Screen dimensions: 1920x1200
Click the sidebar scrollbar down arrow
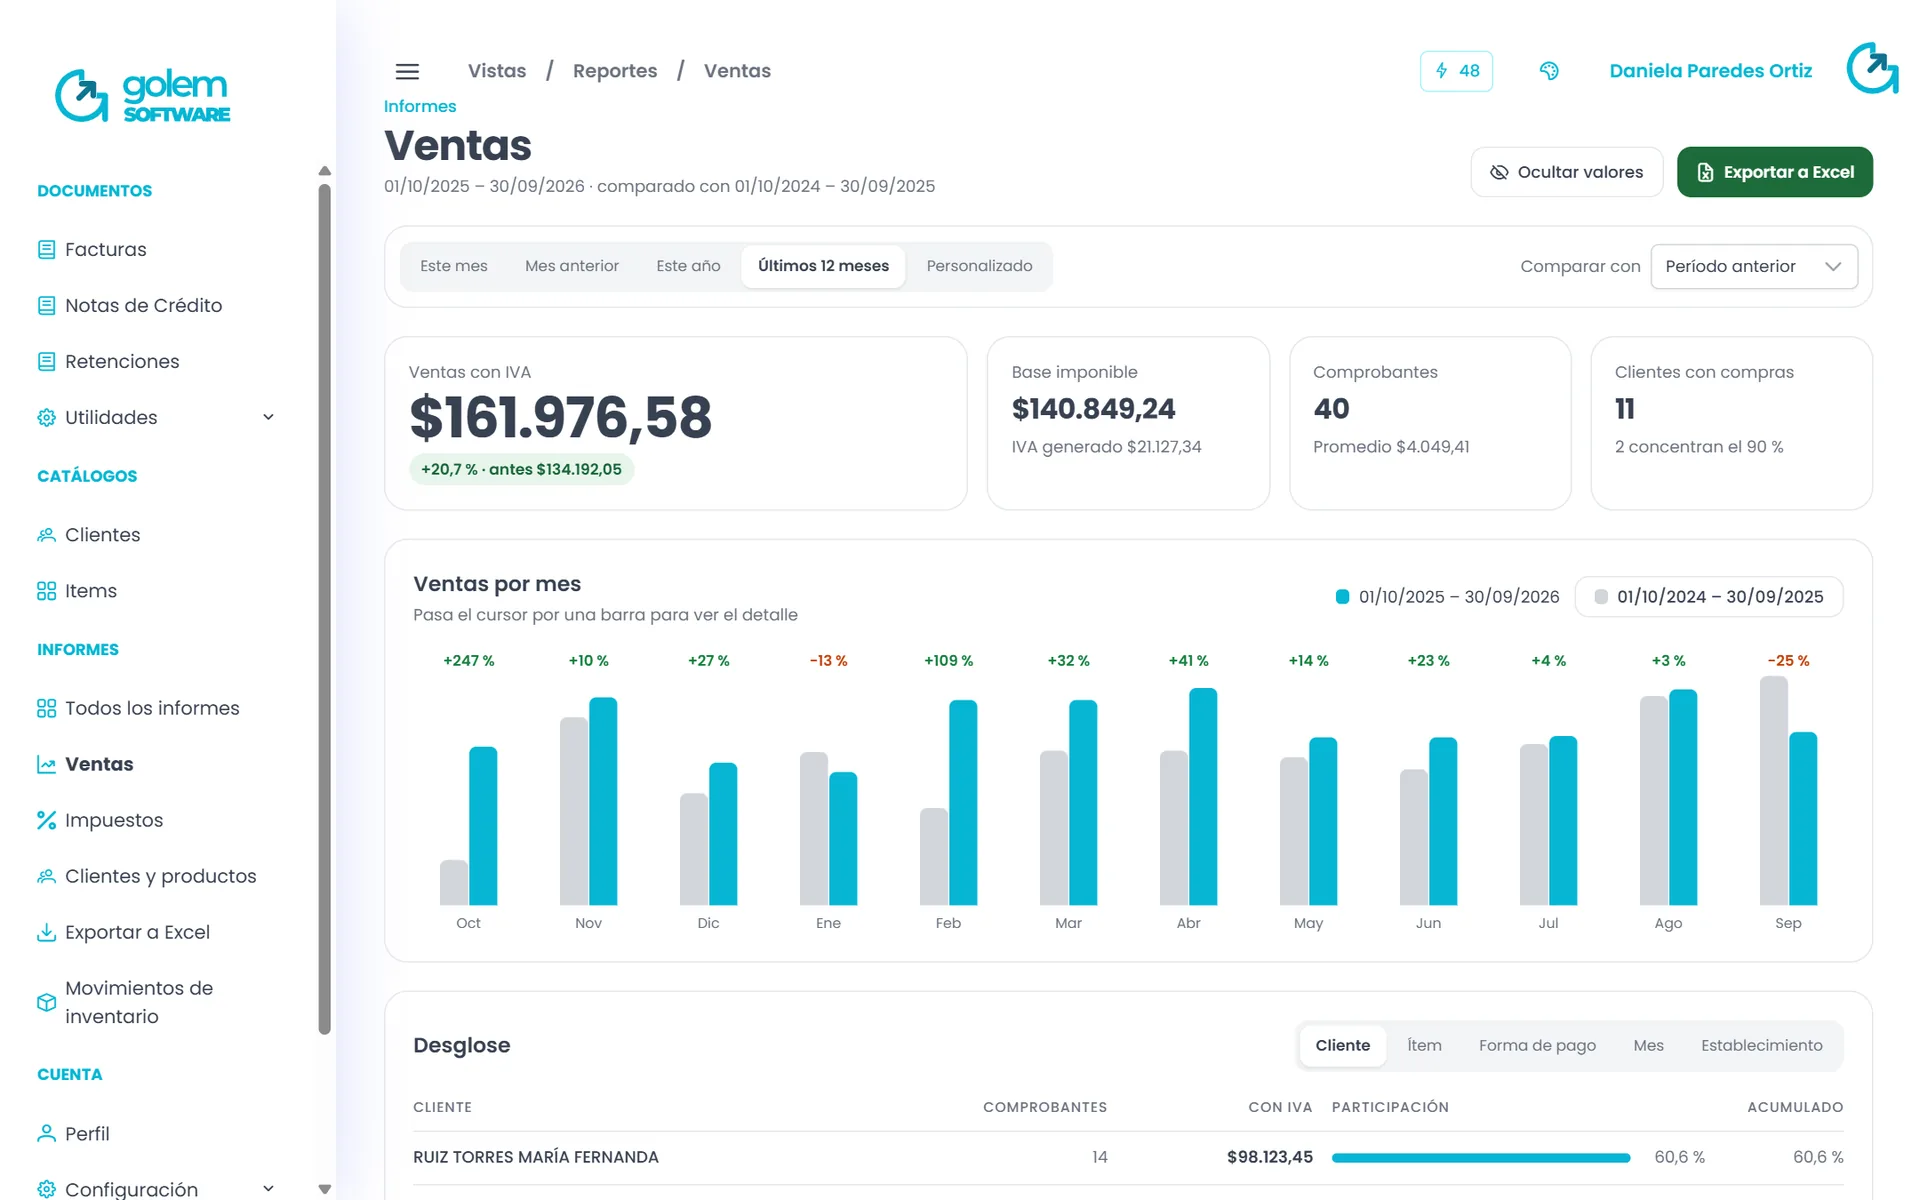click(324, 1189)
